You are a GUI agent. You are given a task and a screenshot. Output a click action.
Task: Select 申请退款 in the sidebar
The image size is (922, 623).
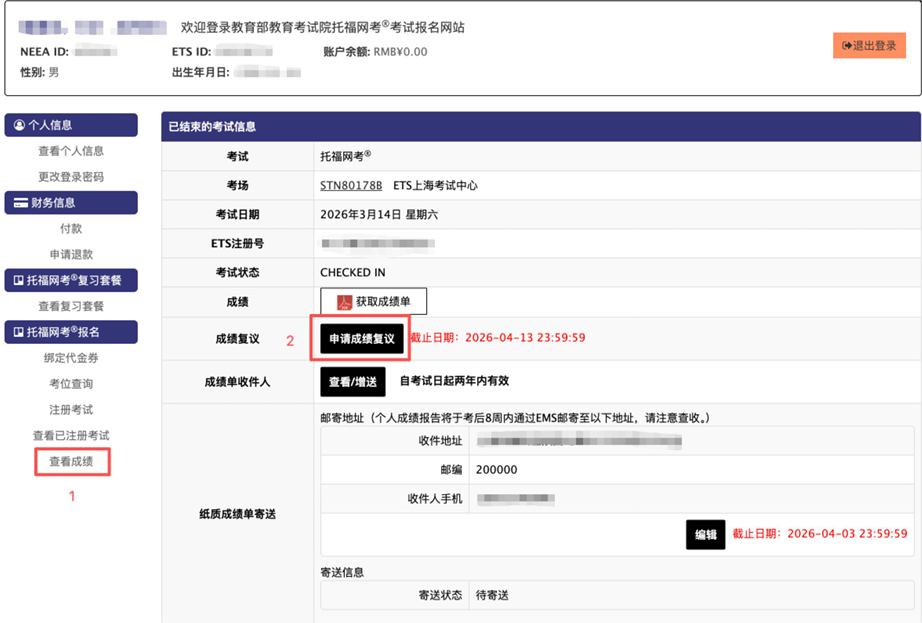(71, 254)
